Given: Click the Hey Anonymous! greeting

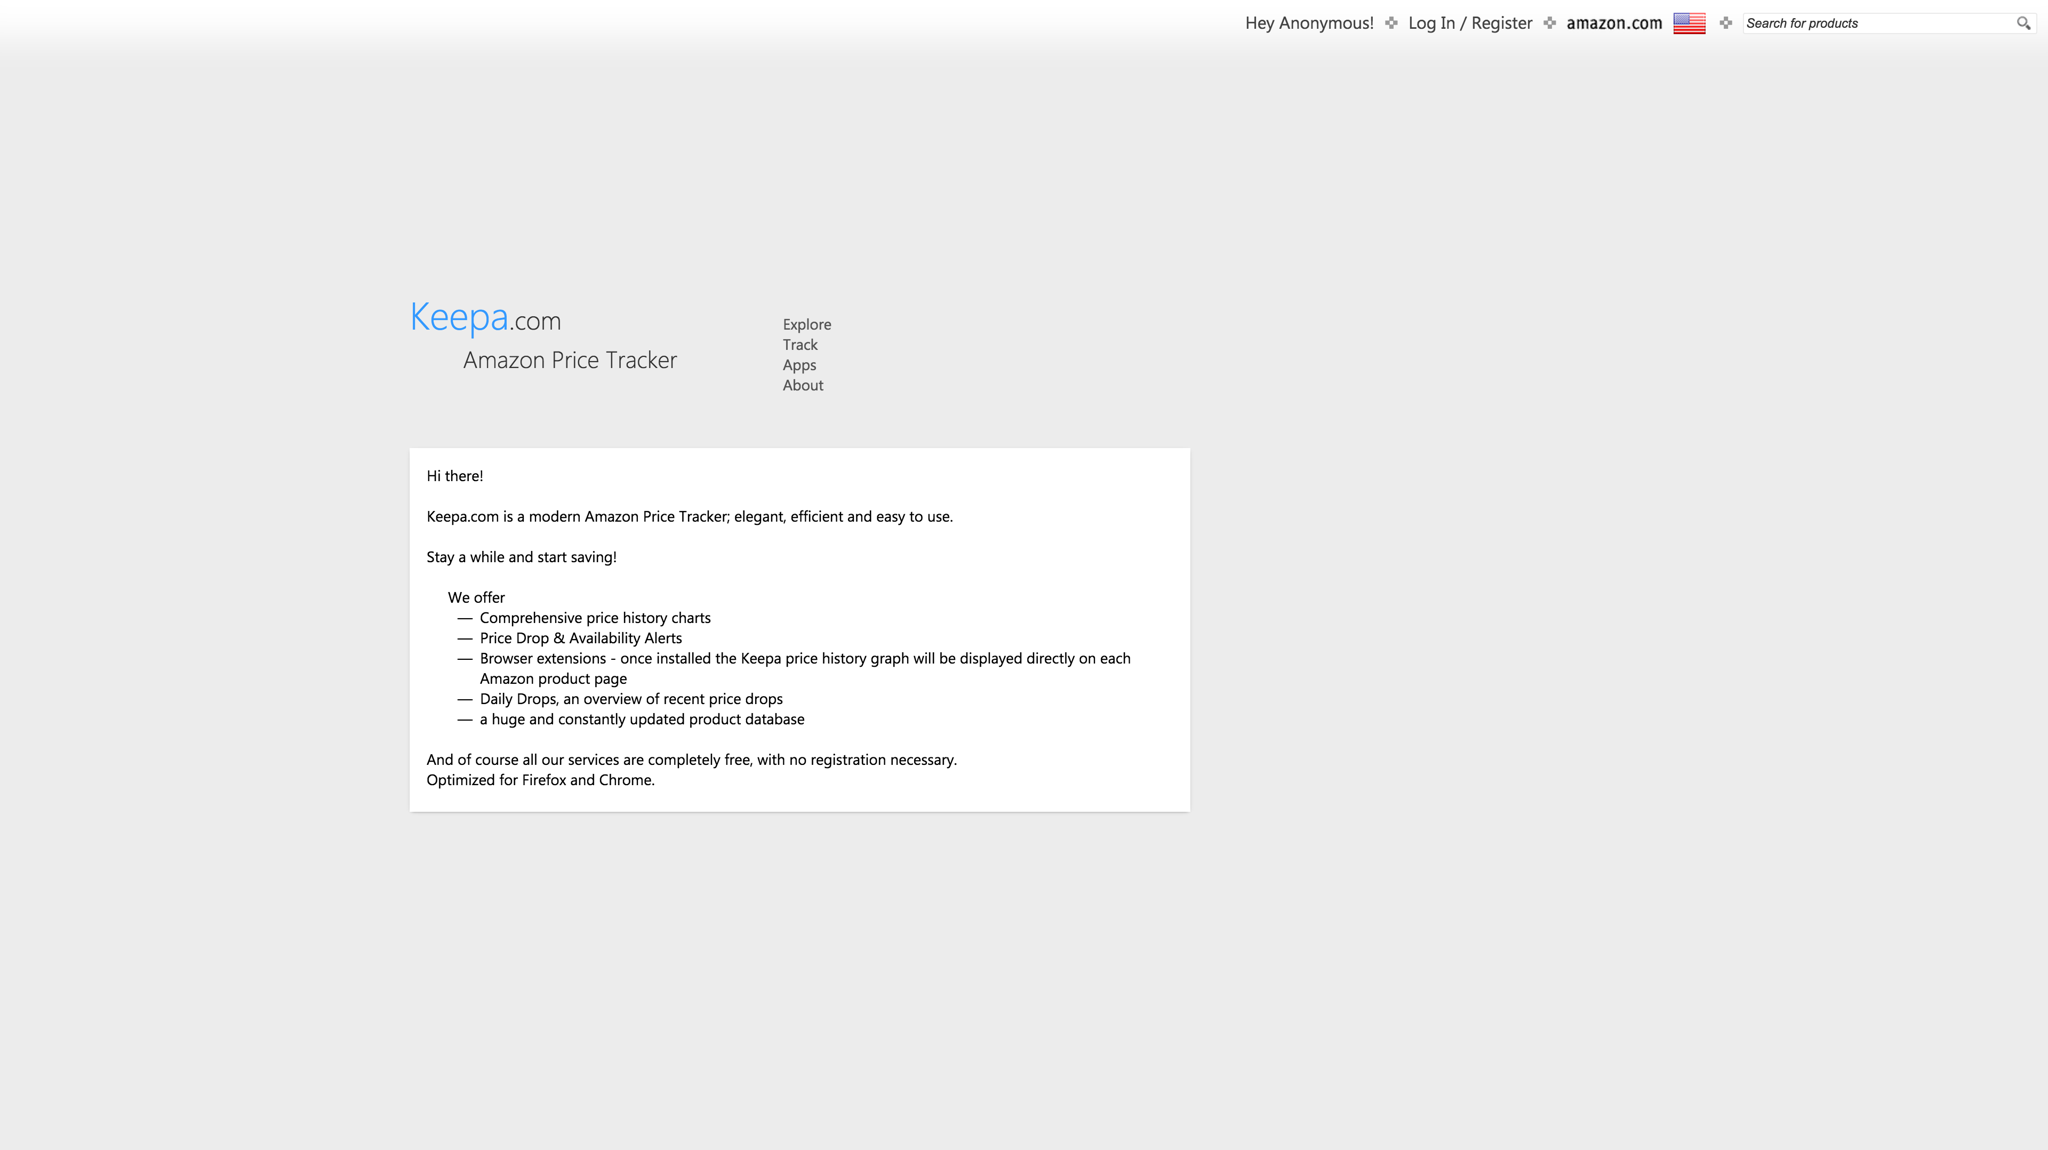Looking at the screenshot, I should tap(1309, 23).
